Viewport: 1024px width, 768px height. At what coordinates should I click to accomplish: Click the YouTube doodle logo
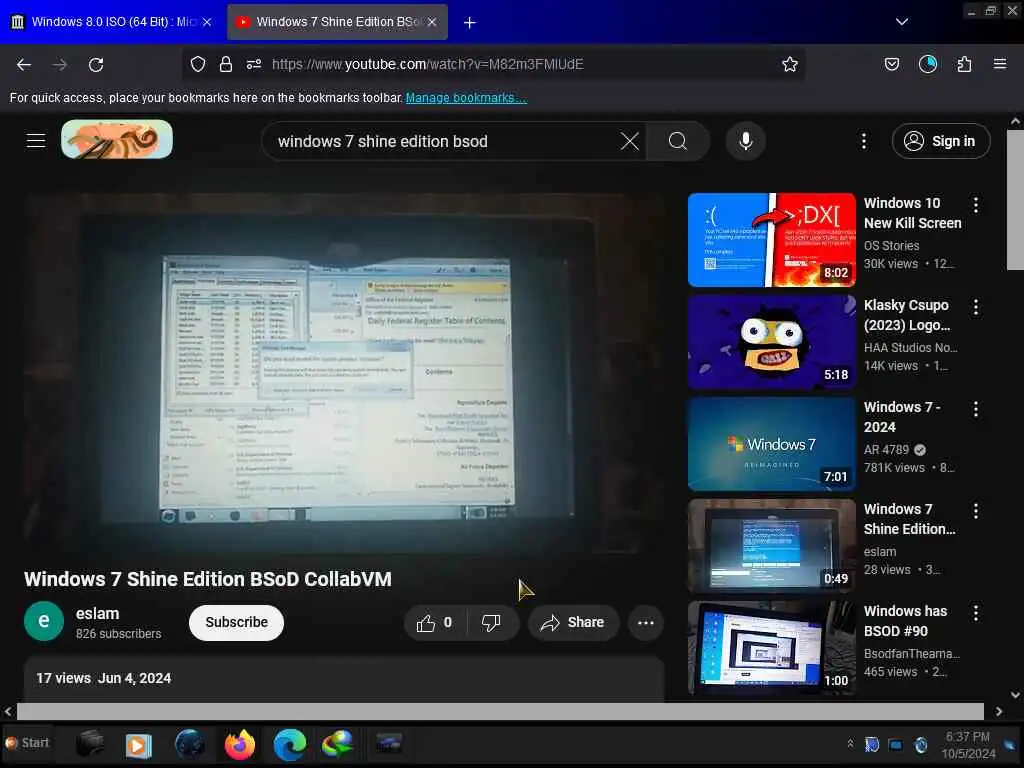click(117, 139)
